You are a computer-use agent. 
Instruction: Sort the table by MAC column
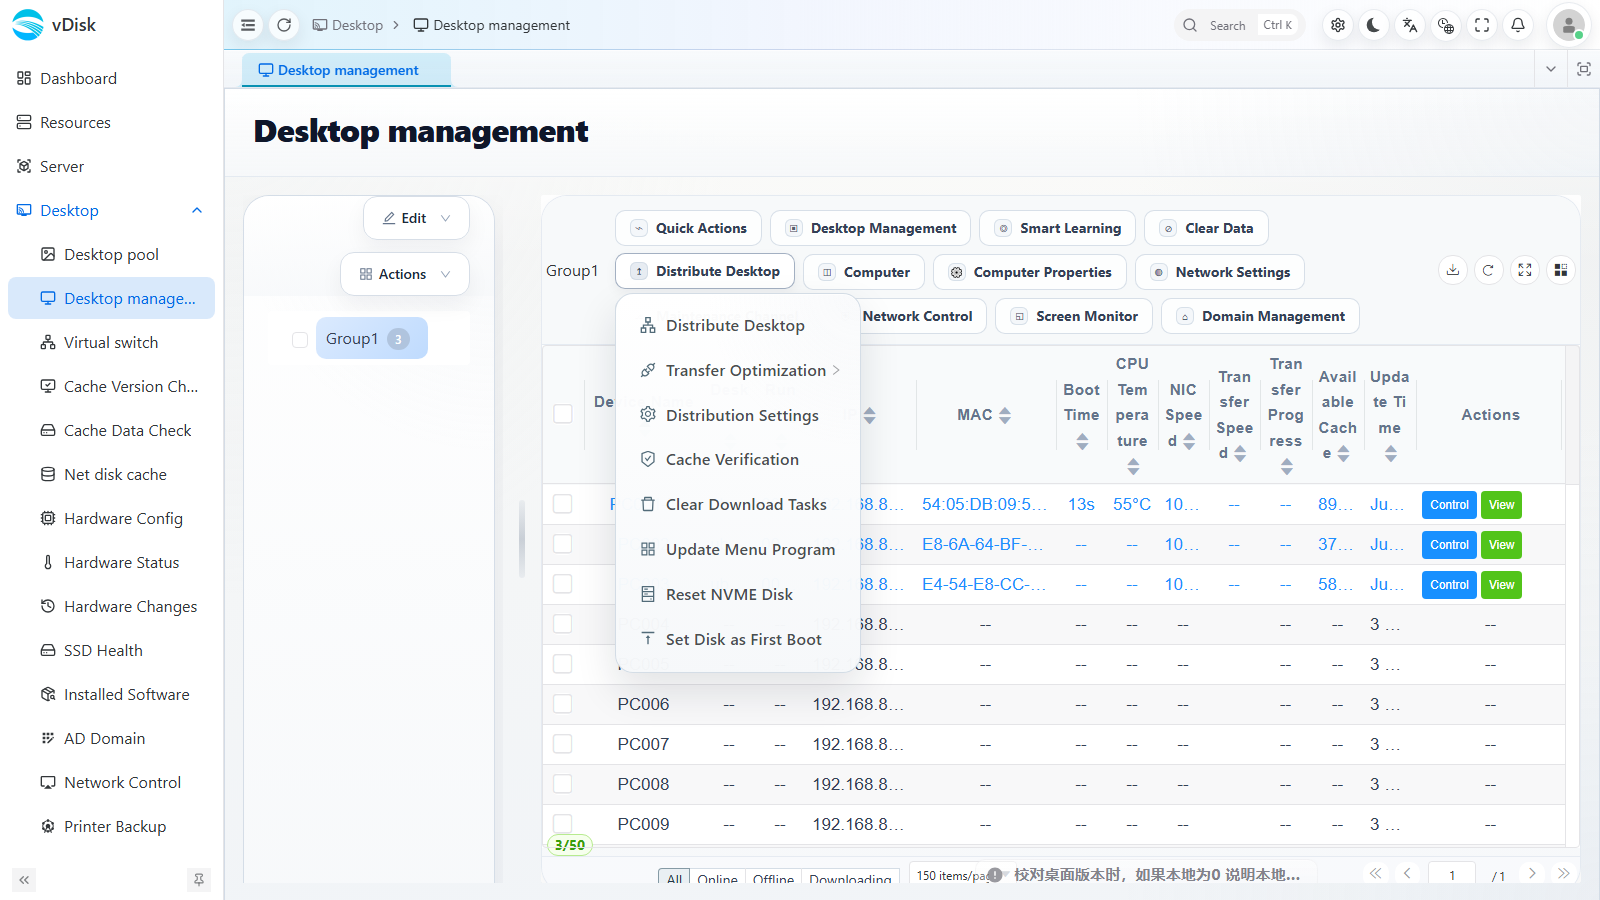1005,415
